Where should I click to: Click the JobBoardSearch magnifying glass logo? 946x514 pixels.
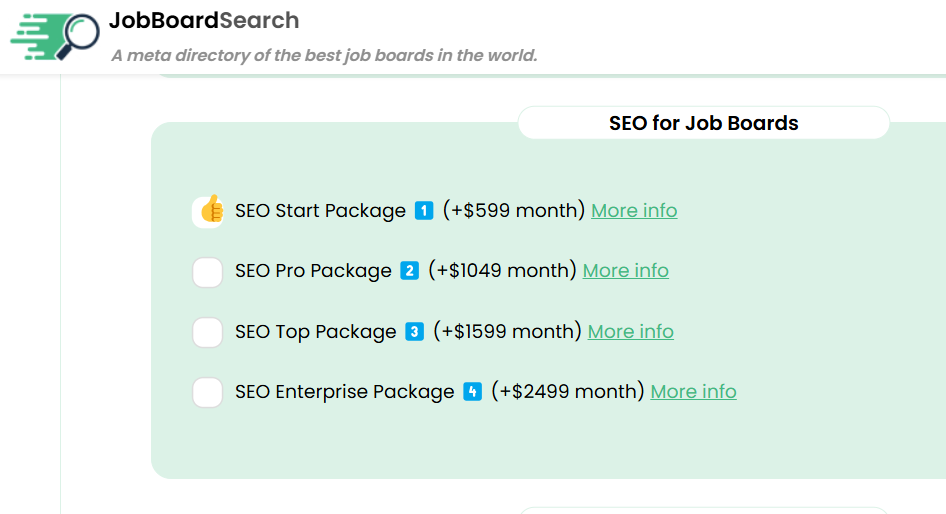(55, 39)
